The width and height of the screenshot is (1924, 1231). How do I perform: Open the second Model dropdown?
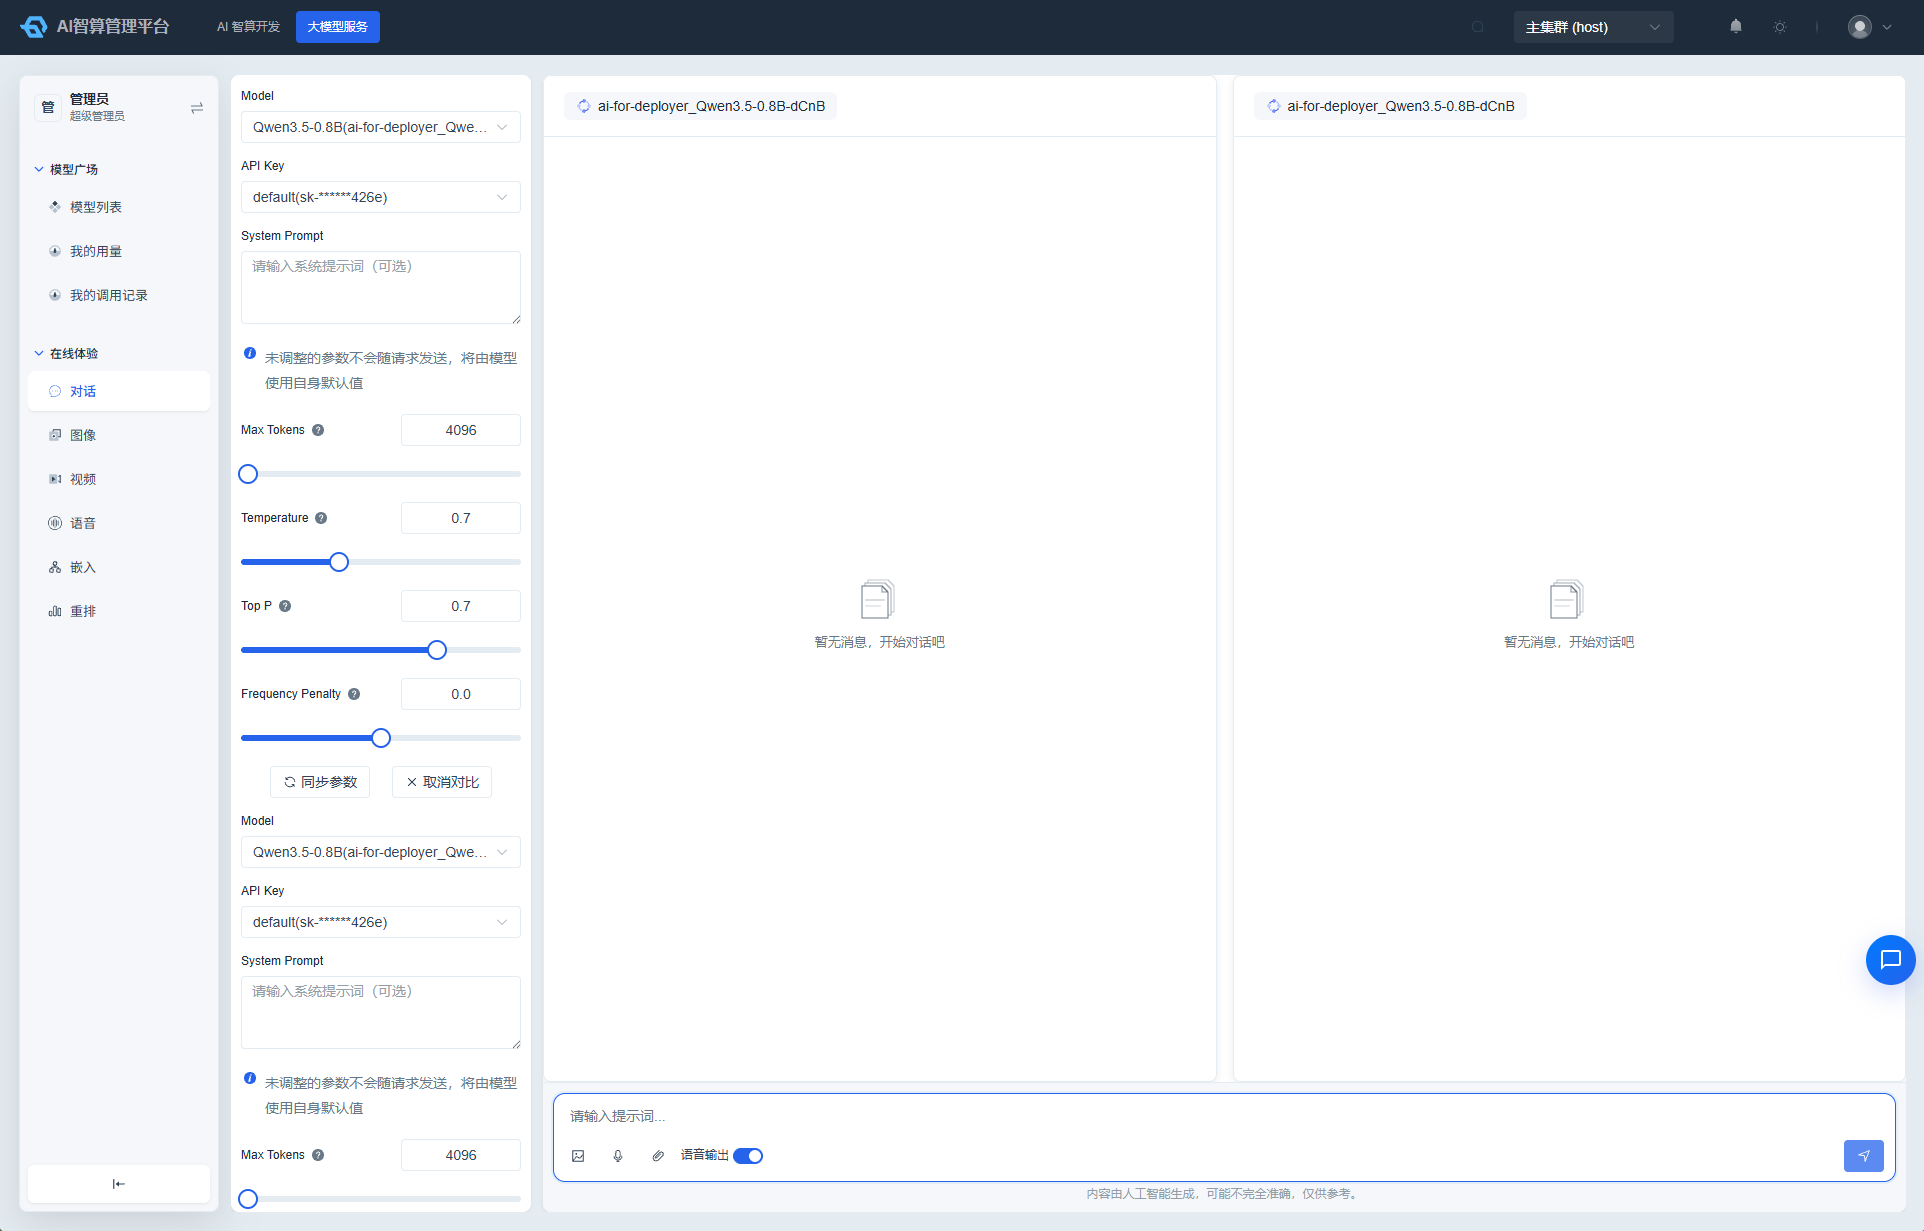pyautogui.click(x=381, y=852)
